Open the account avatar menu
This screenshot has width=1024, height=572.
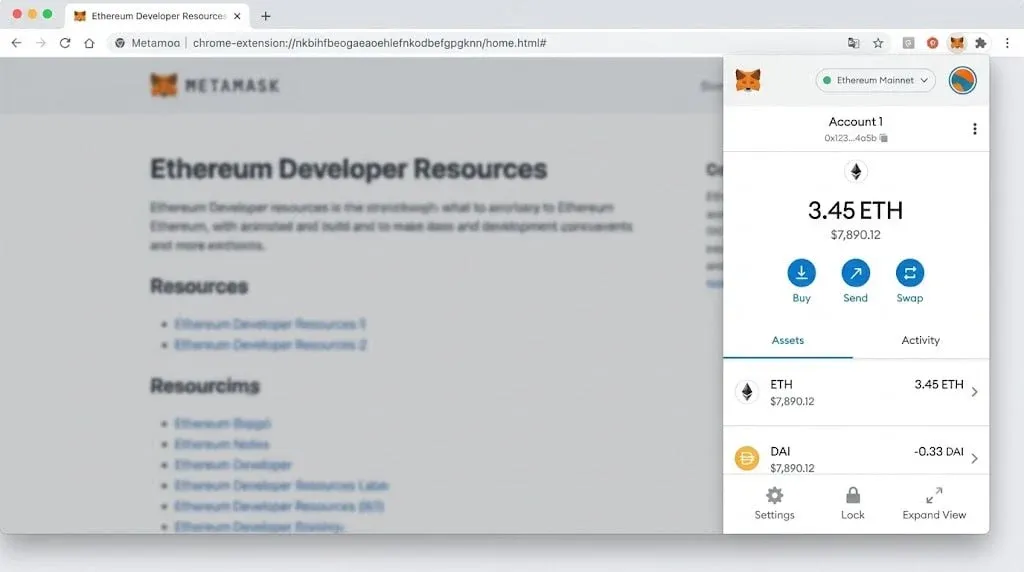(962, 80)
